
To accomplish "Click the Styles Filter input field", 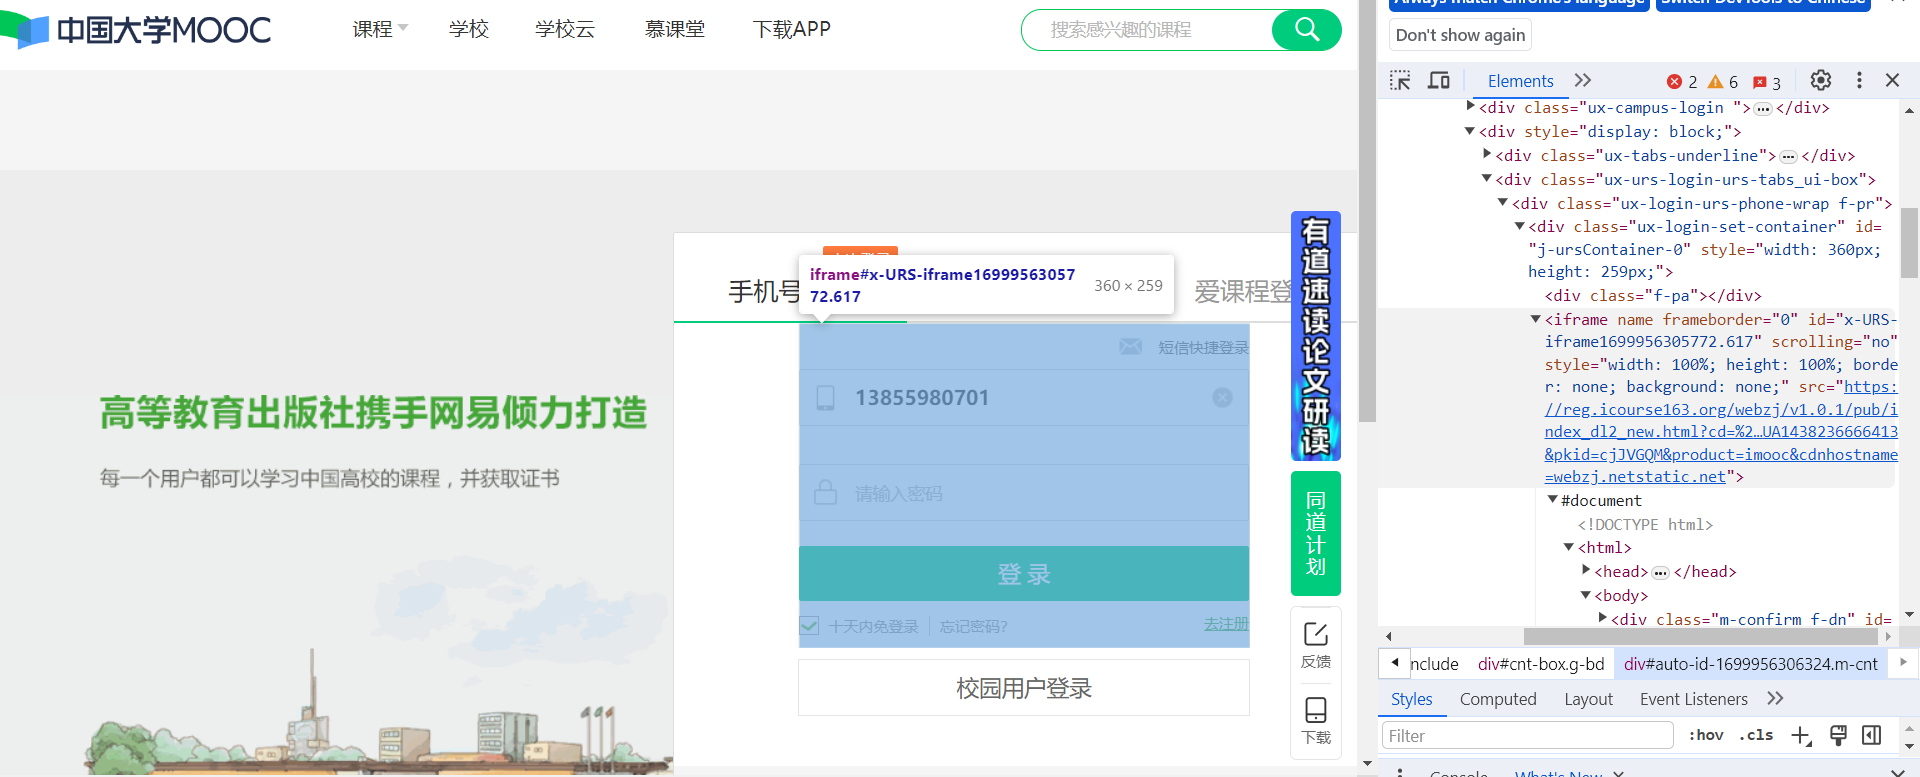I will pyautogui.click(x=1527, y=736).
